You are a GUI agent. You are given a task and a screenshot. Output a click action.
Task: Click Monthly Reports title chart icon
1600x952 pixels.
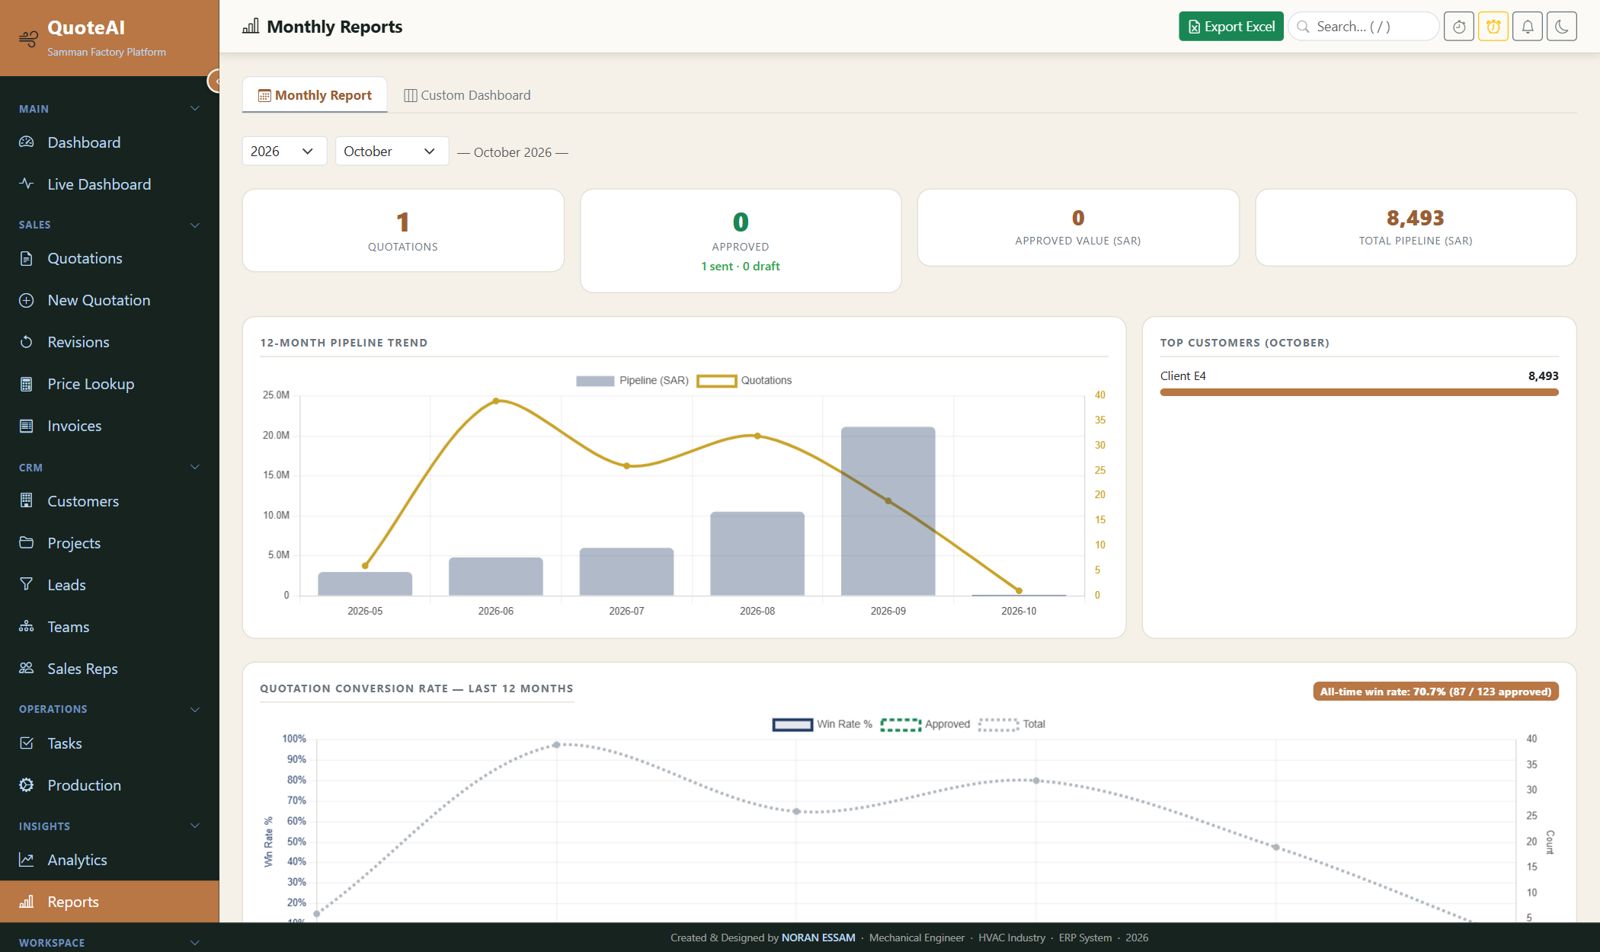[x=251, y=26]
